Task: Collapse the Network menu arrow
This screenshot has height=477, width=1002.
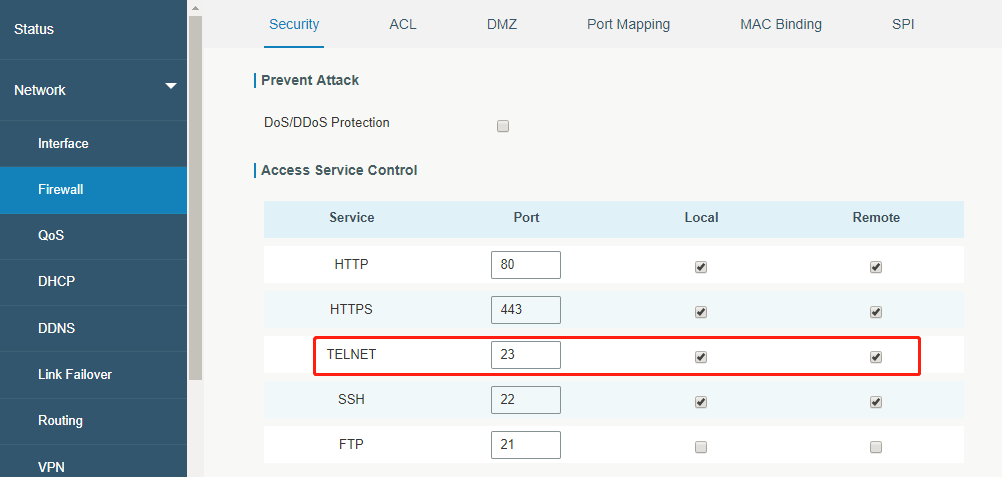Action: pyautogui.click(x=171, y=86)
